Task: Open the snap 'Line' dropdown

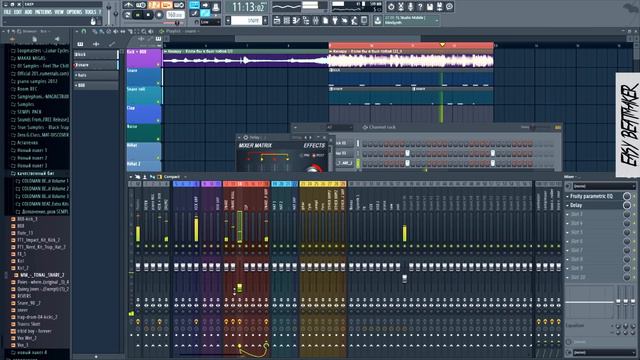Action: click(x=210, y=22)
